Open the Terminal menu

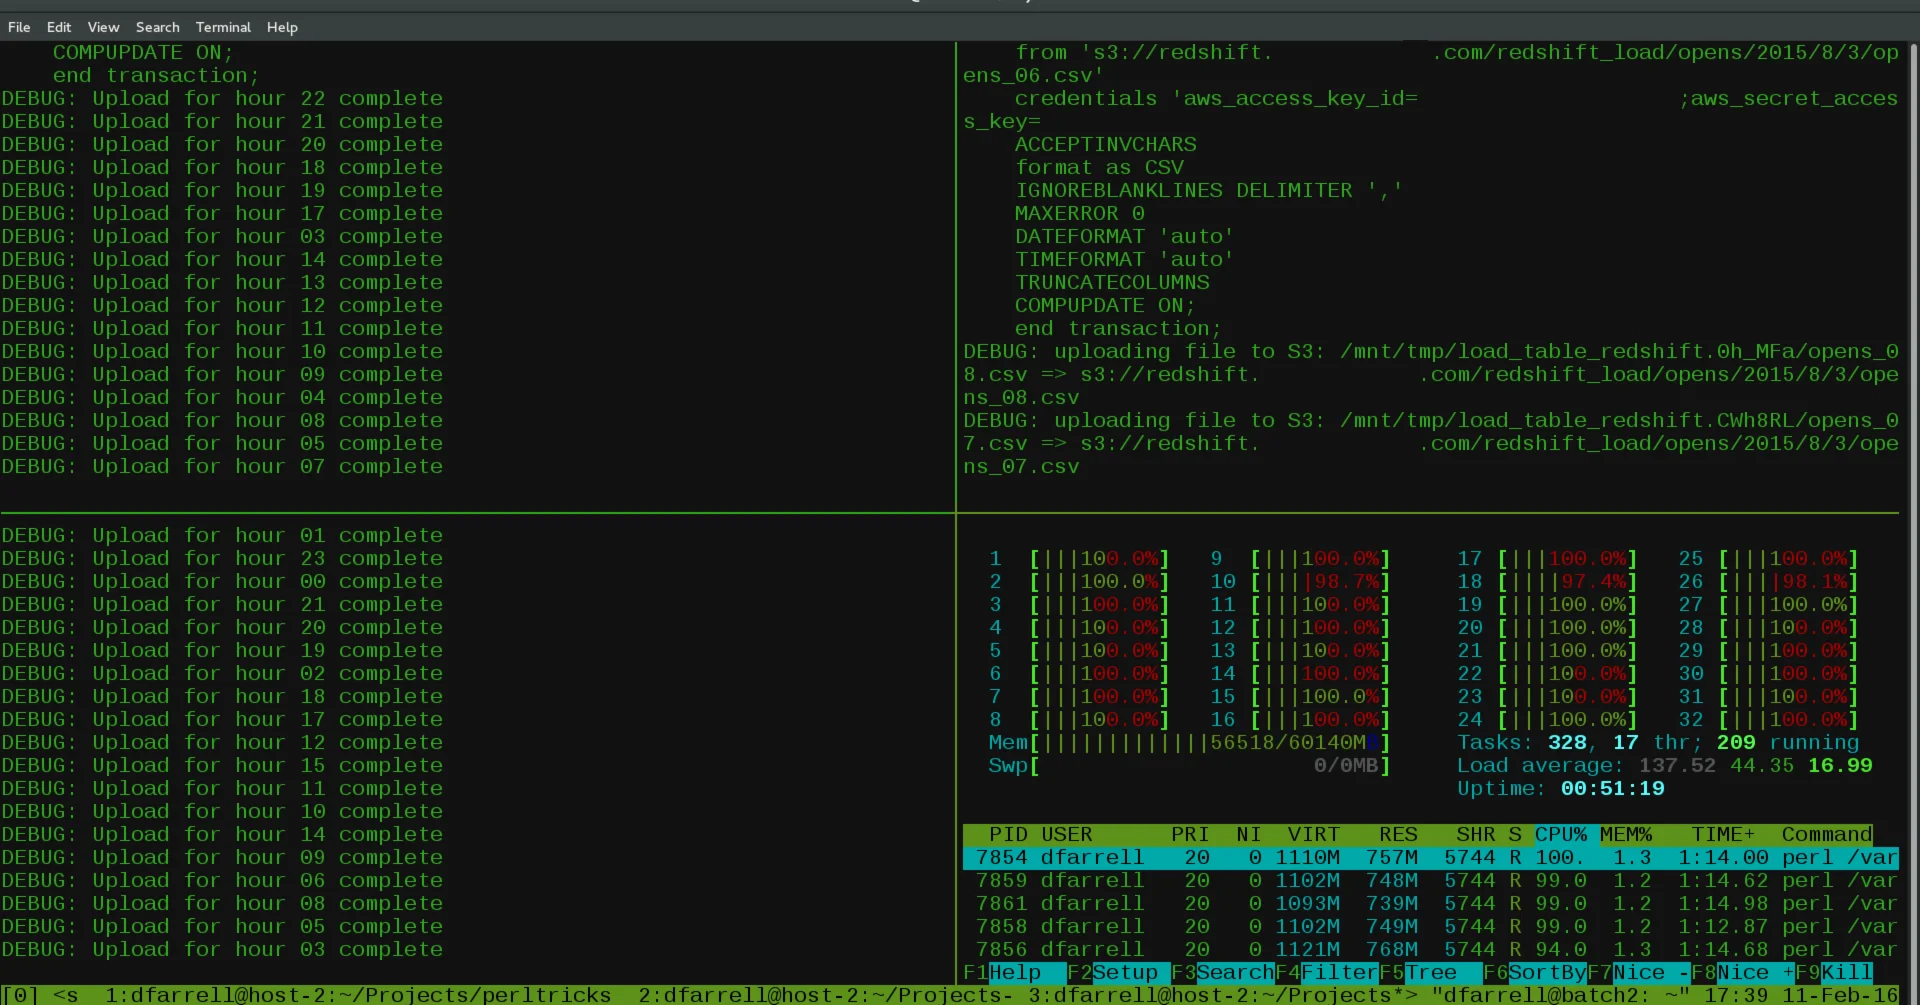(x=223, y=27)
